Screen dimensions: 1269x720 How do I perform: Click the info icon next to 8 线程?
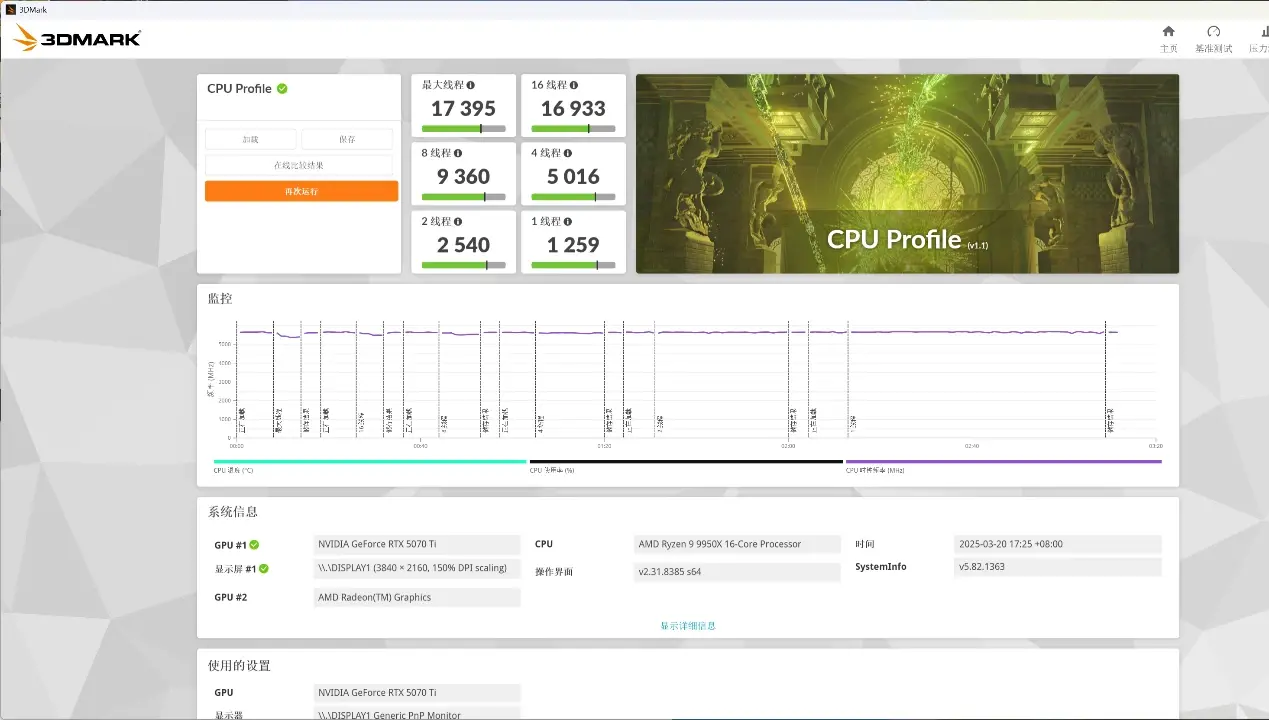pyautogui.click(x=459, y=153)
